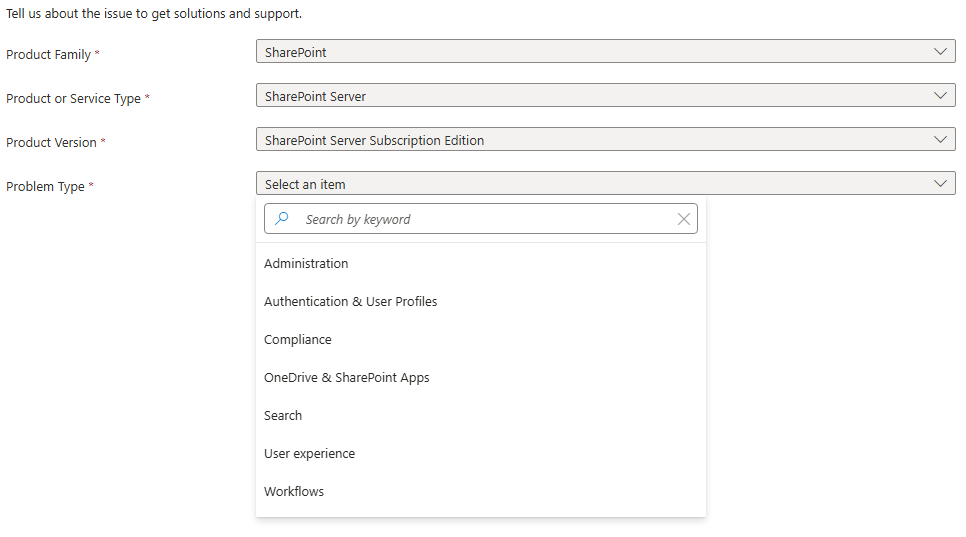Select the Administration option
Screen dimensions: 966x537
pyautogui.click(x=481, y=264)
